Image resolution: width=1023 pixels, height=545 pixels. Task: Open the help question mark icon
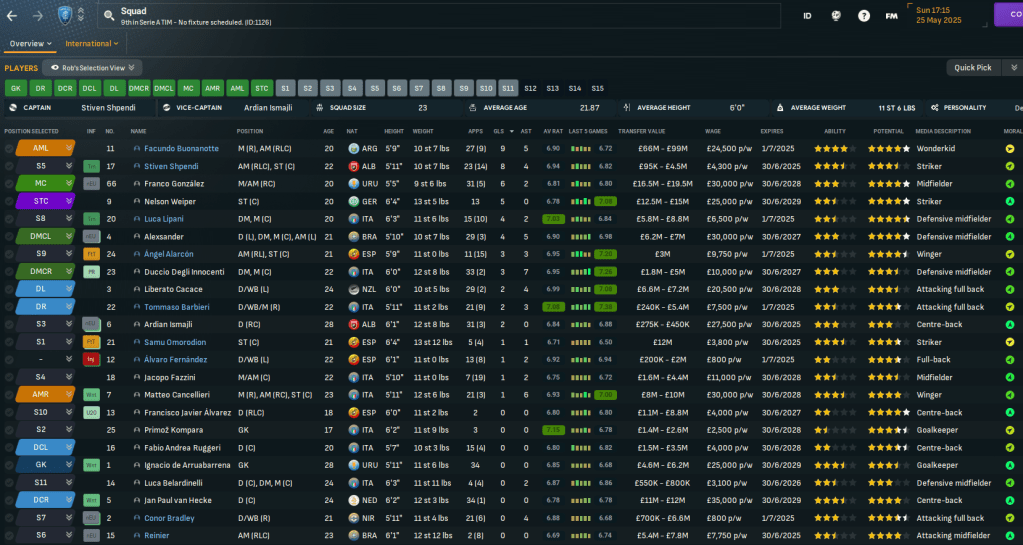(x=863, y=16)
